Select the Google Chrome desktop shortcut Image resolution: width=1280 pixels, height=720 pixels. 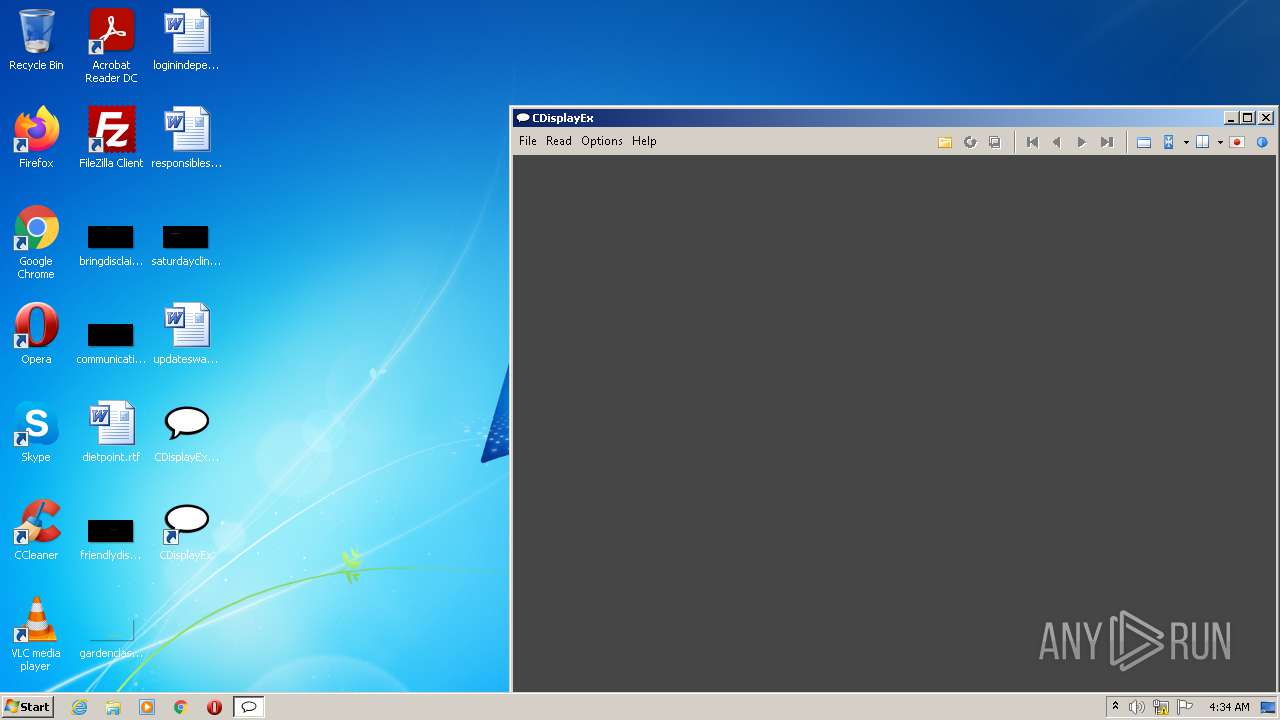click(x=36, y=243)
